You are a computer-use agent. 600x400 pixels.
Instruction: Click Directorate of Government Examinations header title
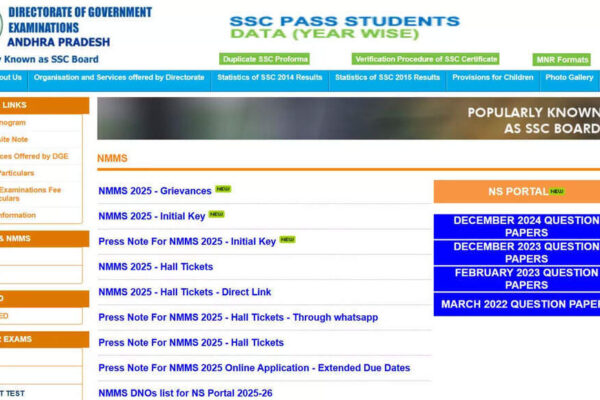[x=80, y=20]
